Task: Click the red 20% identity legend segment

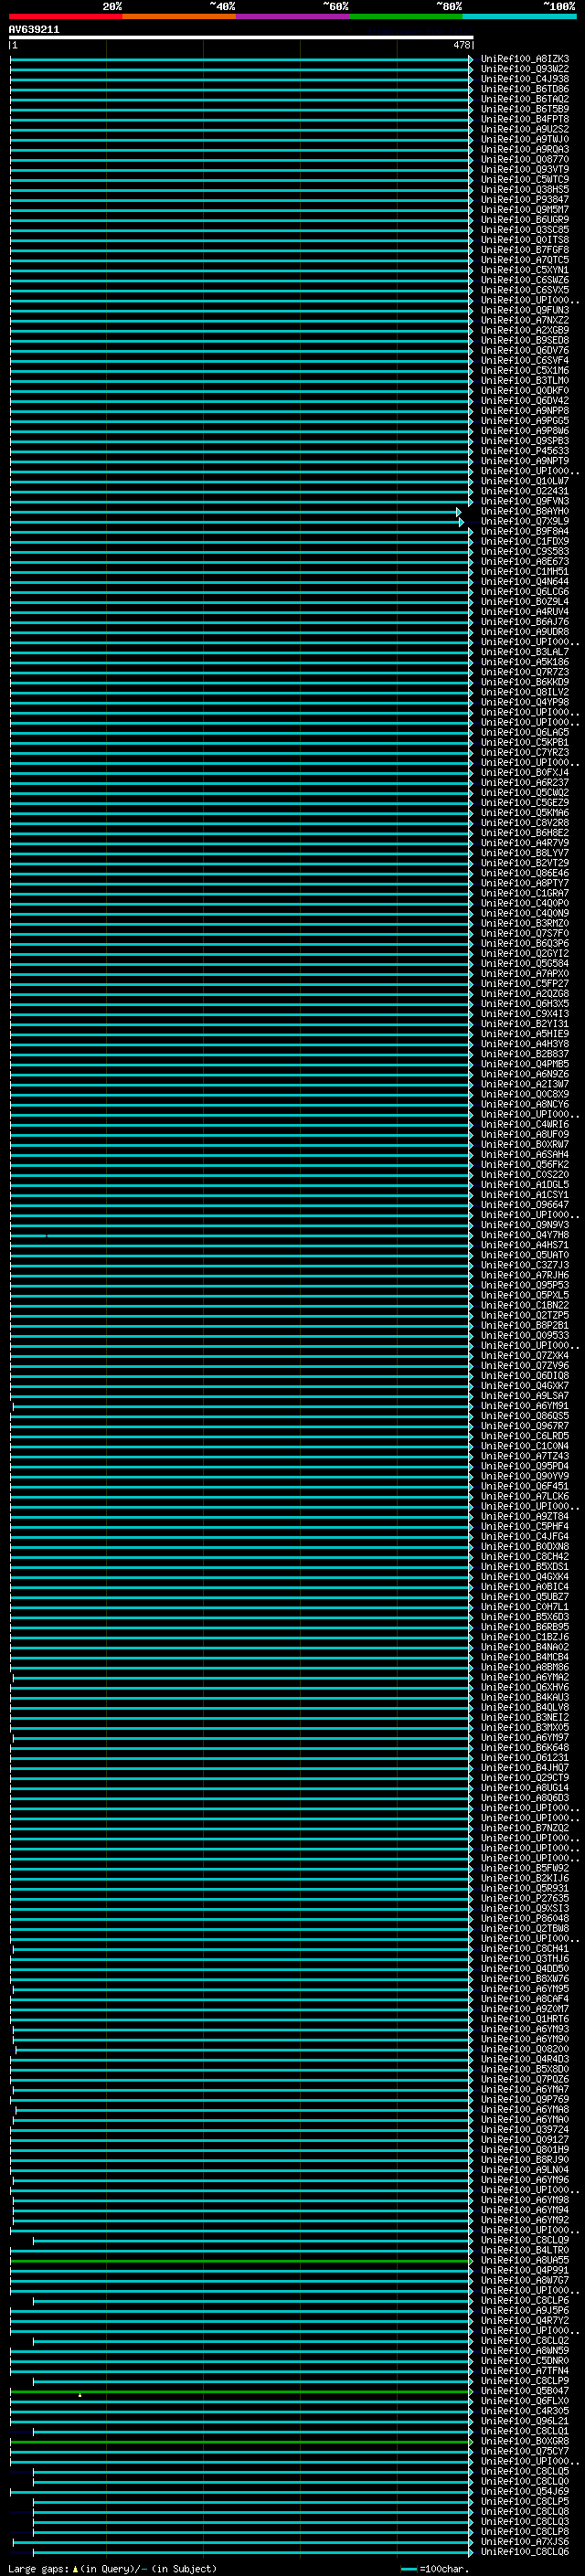Action: [x=65, y=16]
